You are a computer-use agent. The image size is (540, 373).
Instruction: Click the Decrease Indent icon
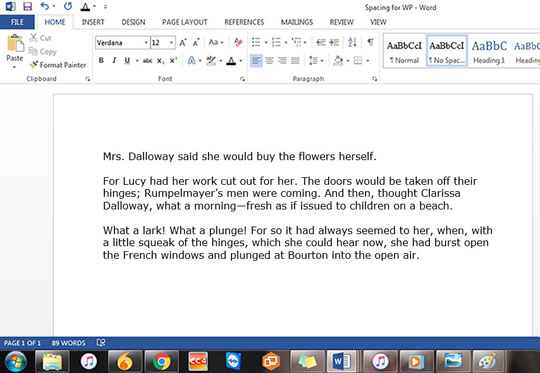tap(321, 42)
